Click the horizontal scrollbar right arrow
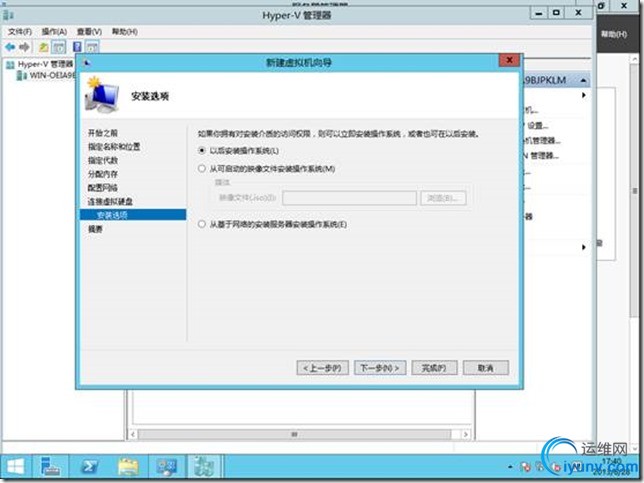This screenshot has width=644, height=483. point(466,434)
